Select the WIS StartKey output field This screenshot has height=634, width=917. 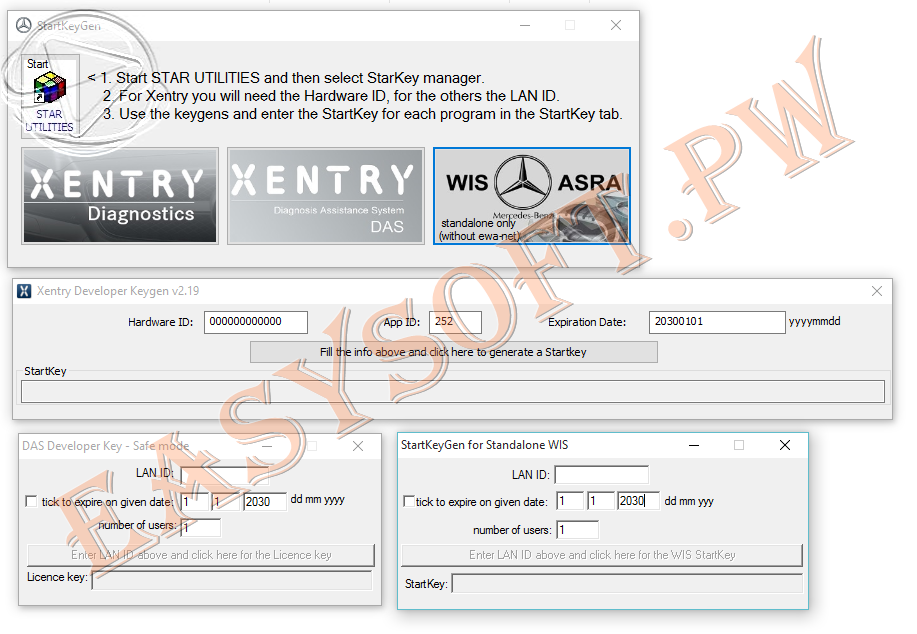627,583
